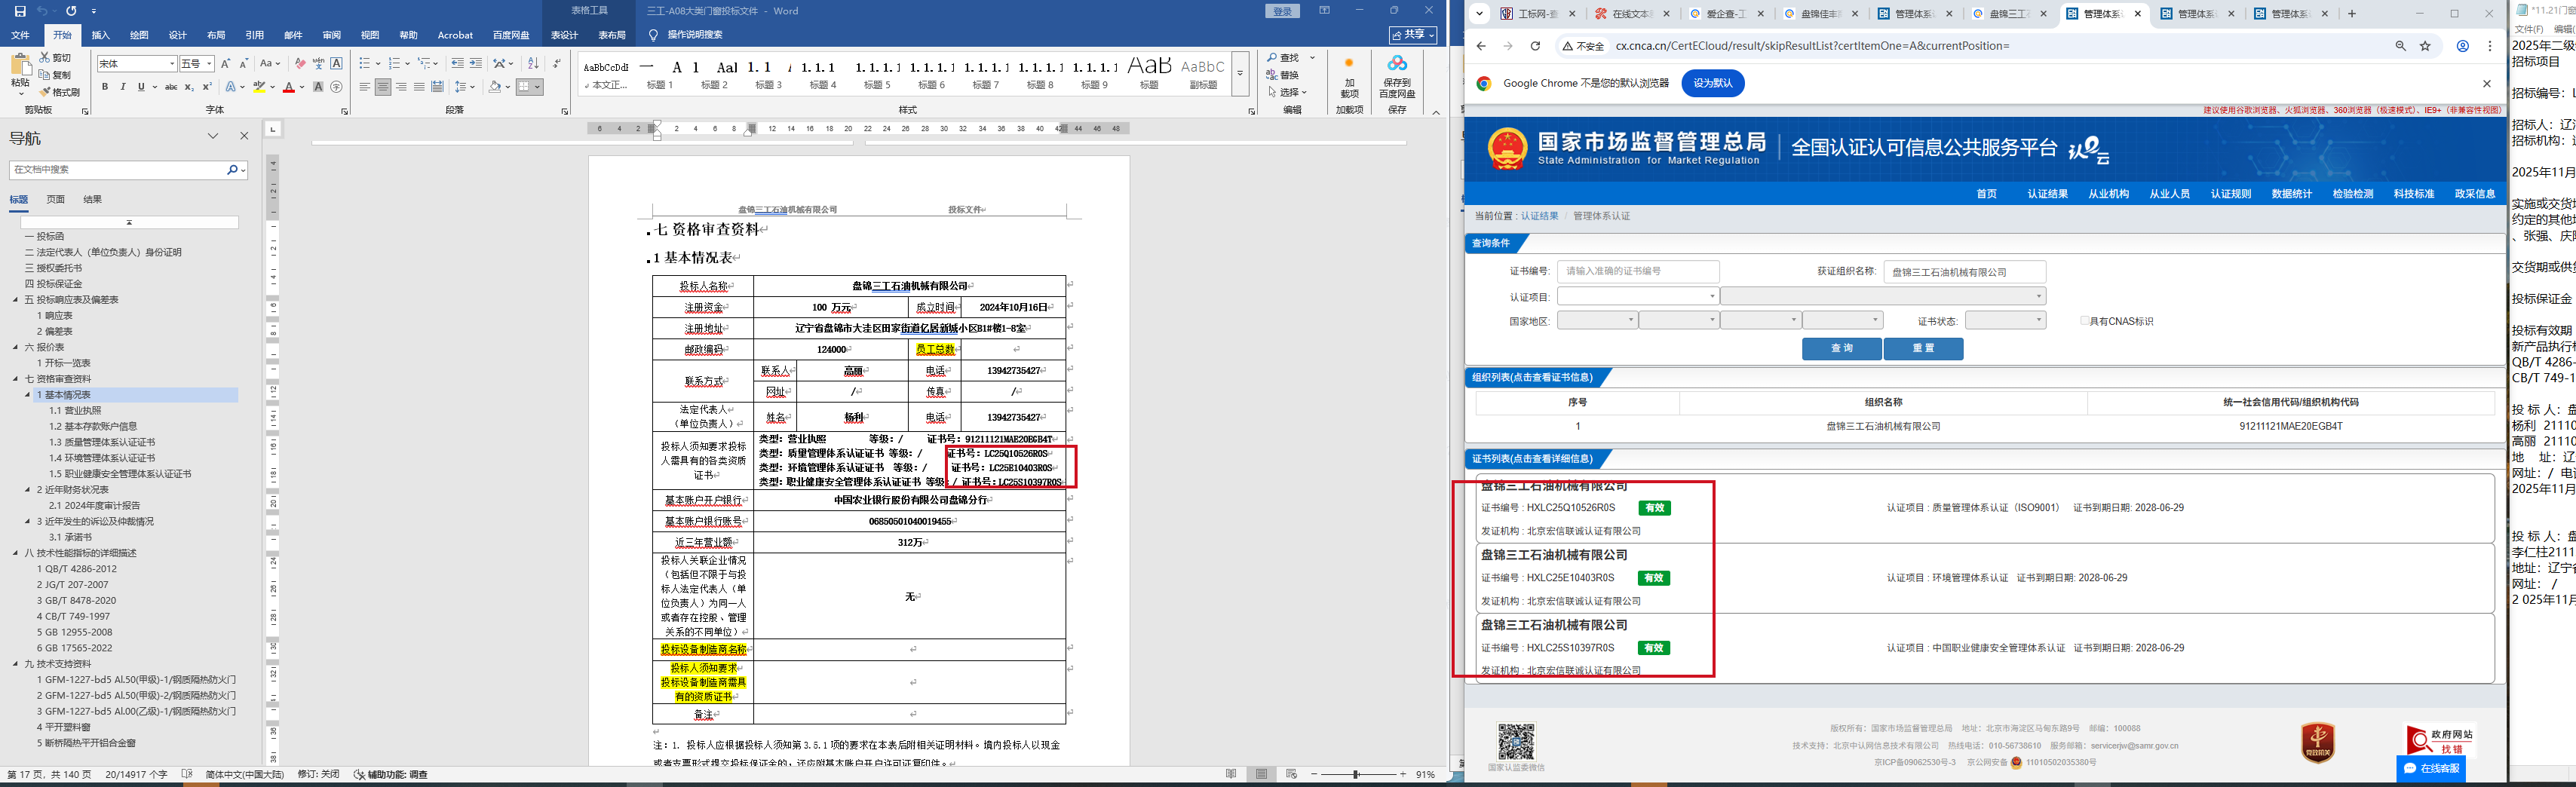Switch to the 表布局 ribbon tab

pos(612,35)
